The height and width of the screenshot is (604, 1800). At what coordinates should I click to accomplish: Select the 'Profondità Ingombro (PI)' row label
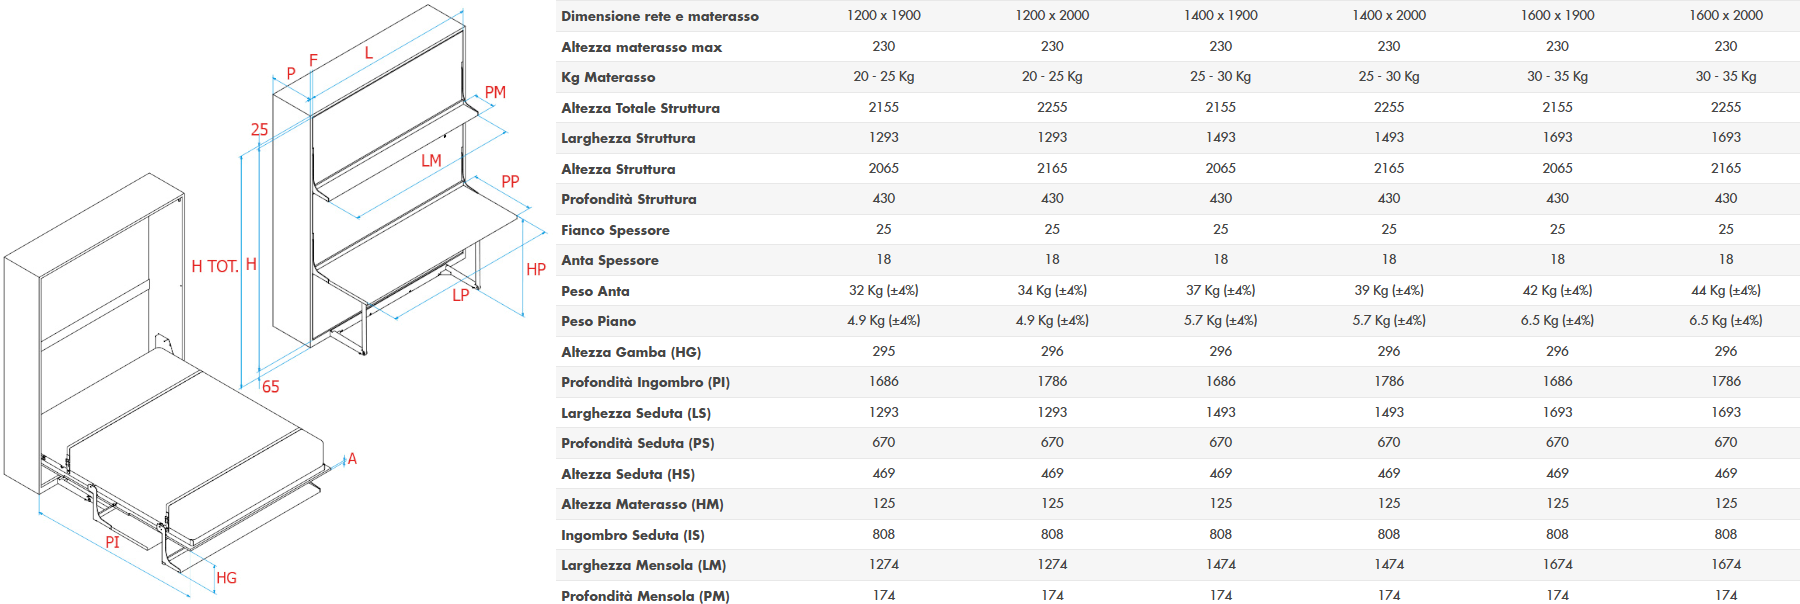[x=645, y=382]
